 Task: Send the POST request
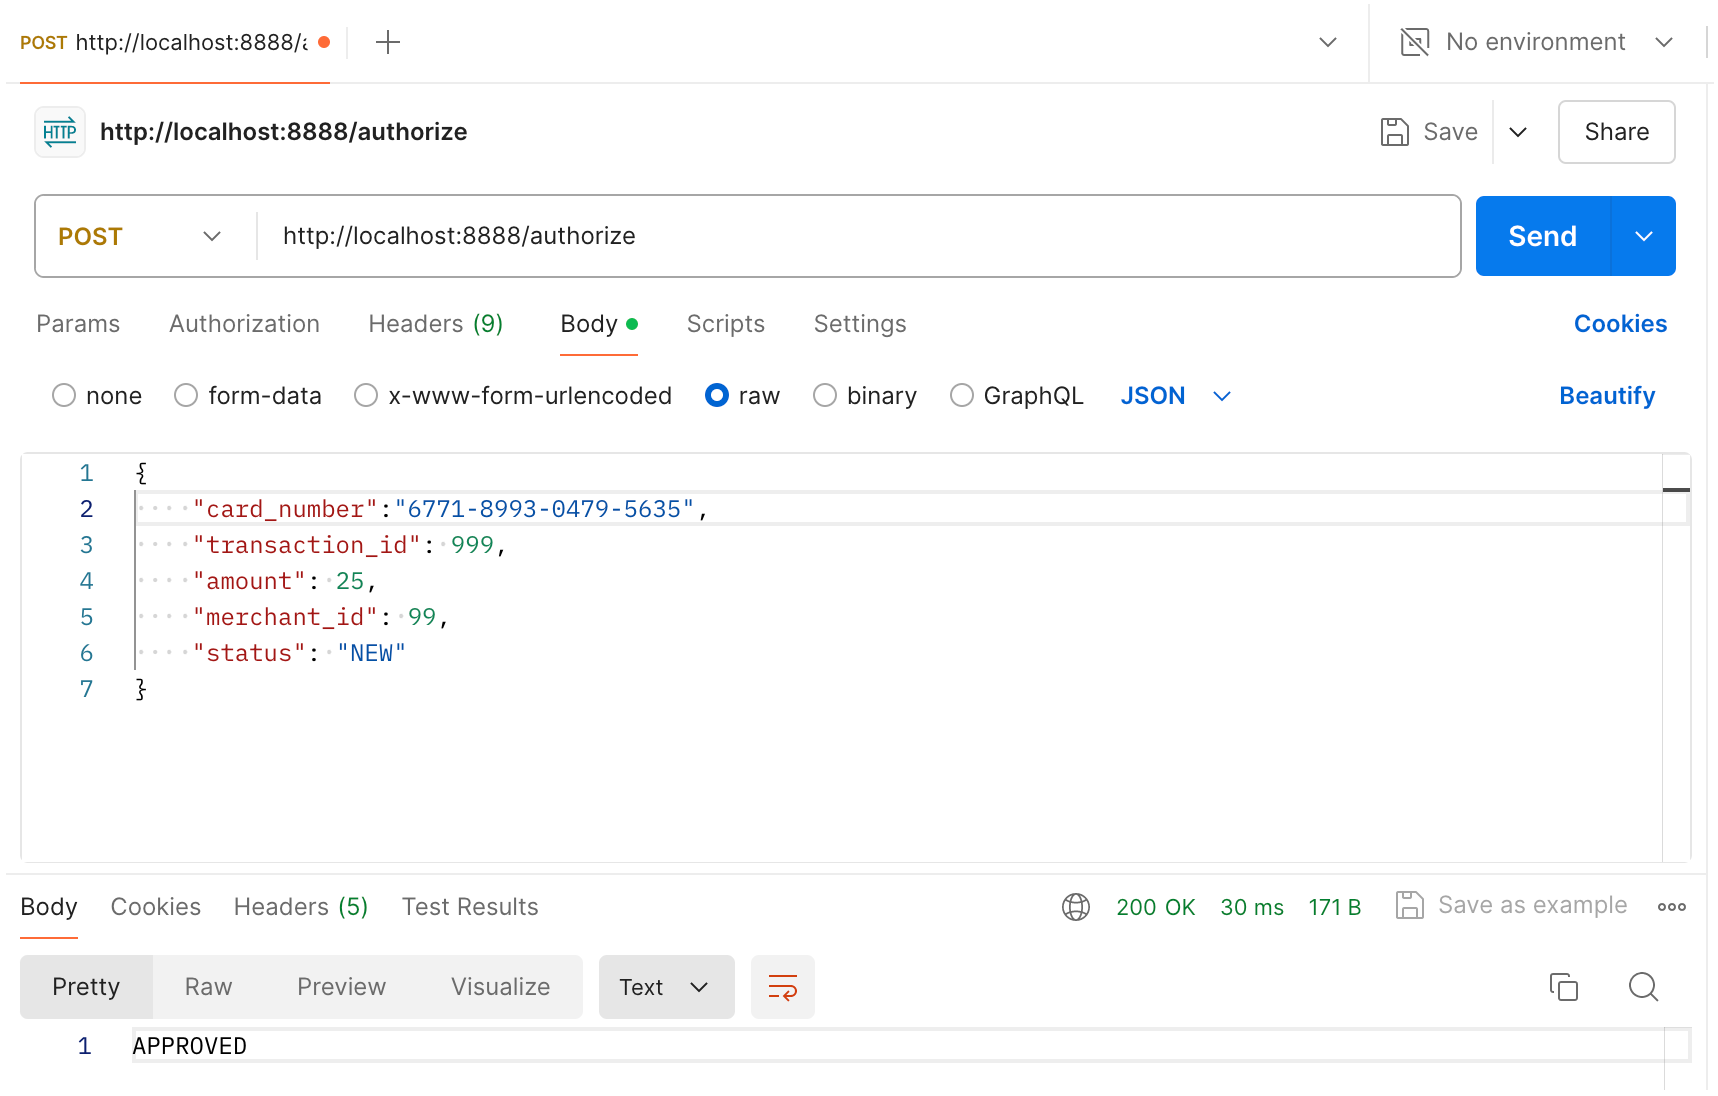click(x=1542, y=236)
